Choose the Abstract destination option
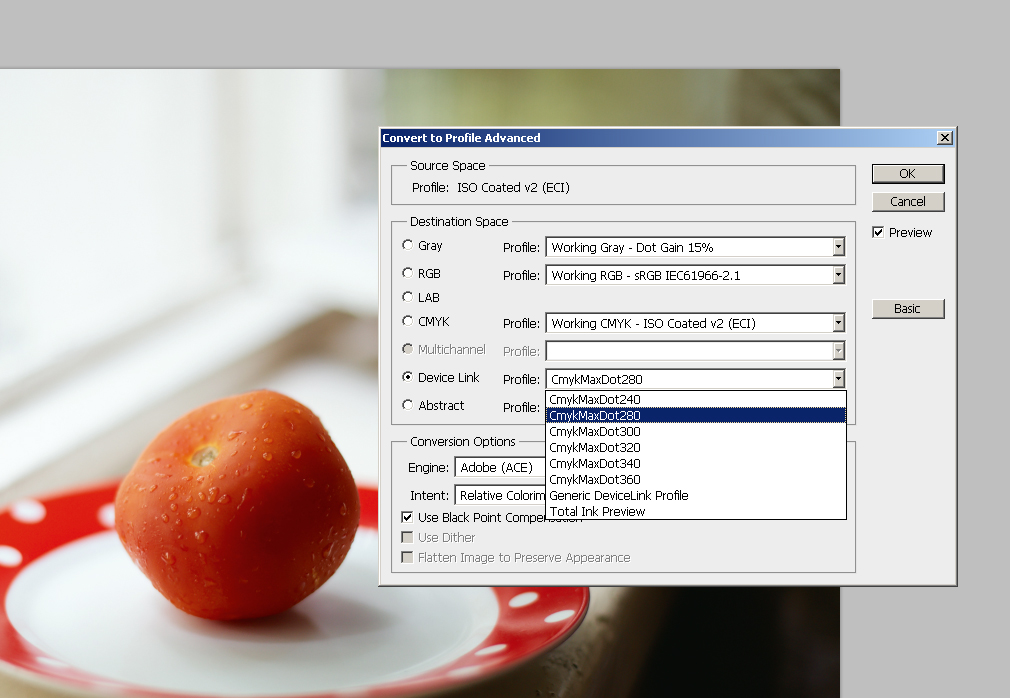Viewport: 1010px width, 698px height. pos(407,405)
